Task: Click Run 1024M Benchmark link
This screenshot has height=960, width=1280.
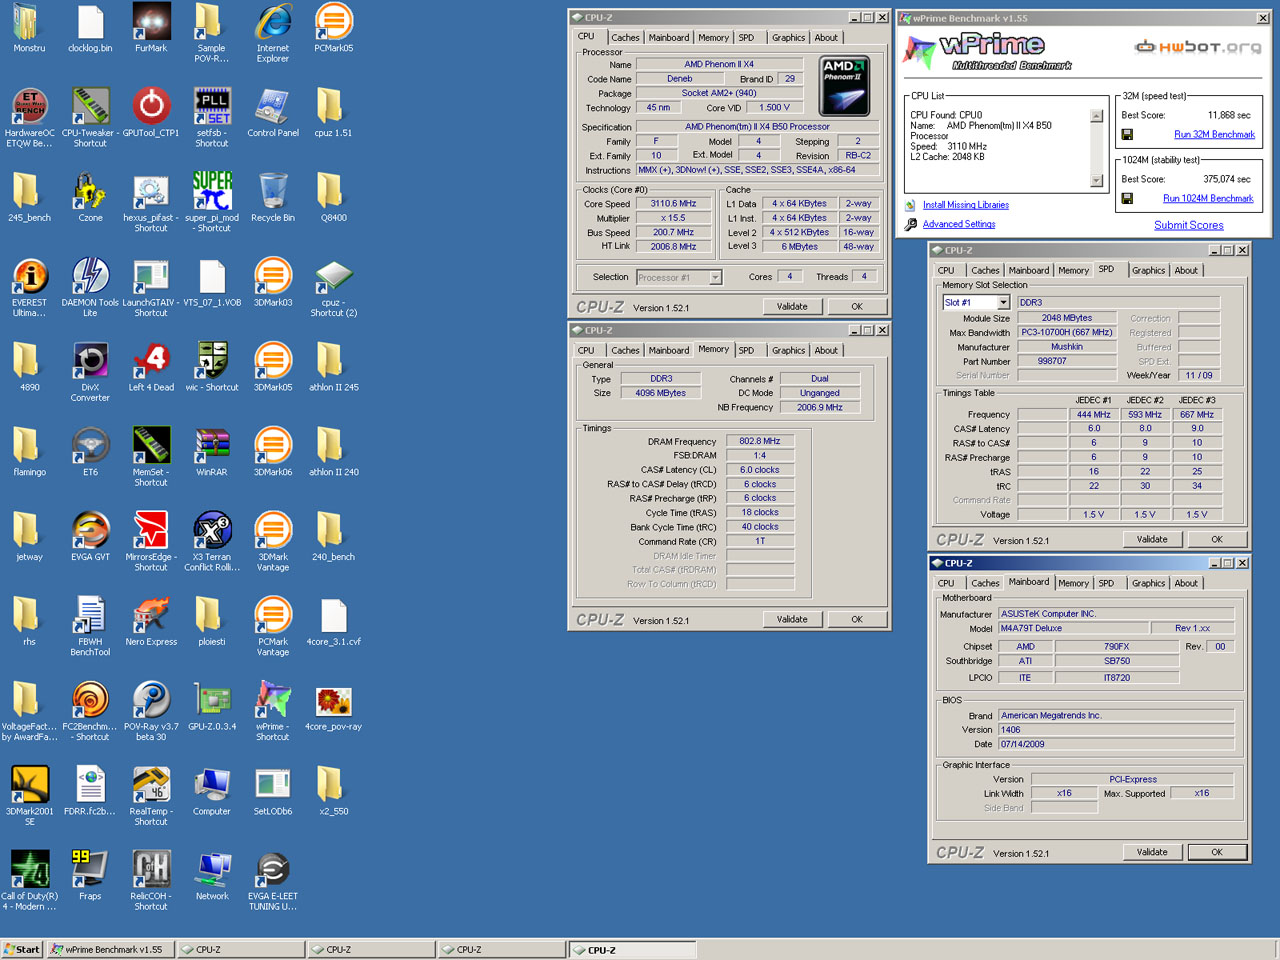Action: 1208,198
